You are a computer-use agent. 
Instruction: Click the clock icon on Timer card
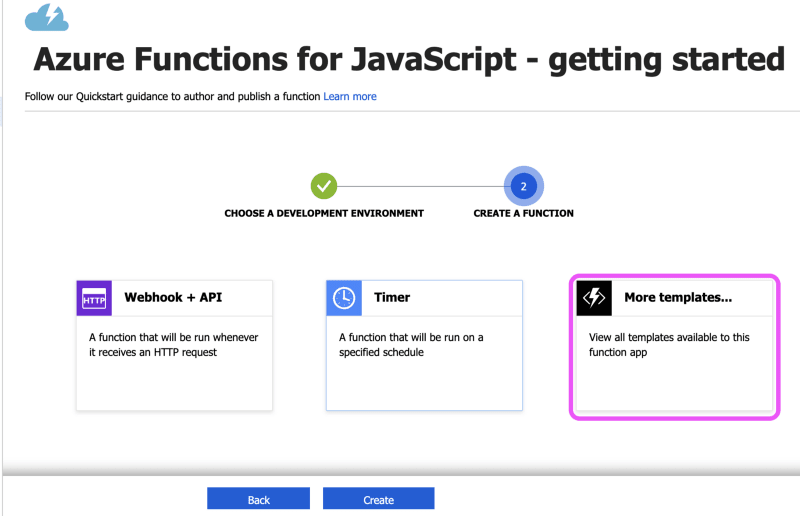[344, 298]
